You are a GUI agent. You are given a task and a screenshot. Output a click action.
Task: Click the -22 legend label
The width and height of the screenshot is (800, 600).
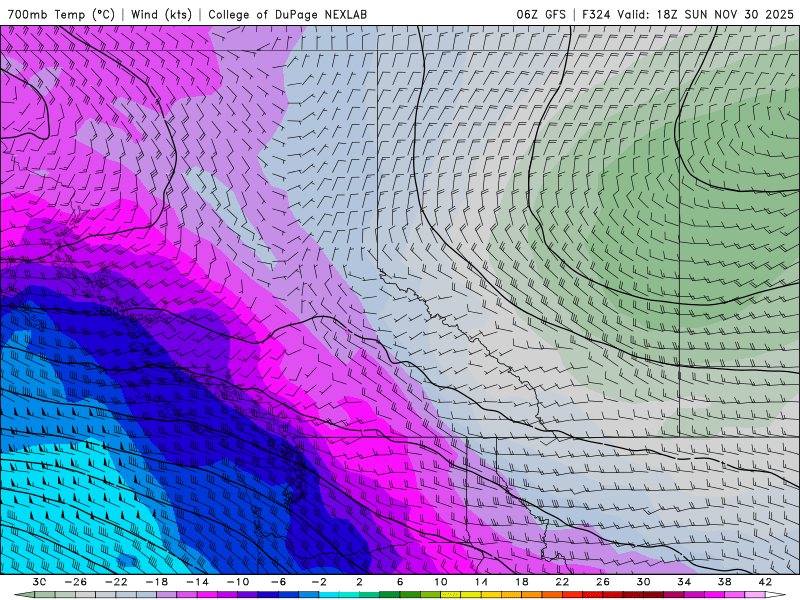[x=116, y=582]
